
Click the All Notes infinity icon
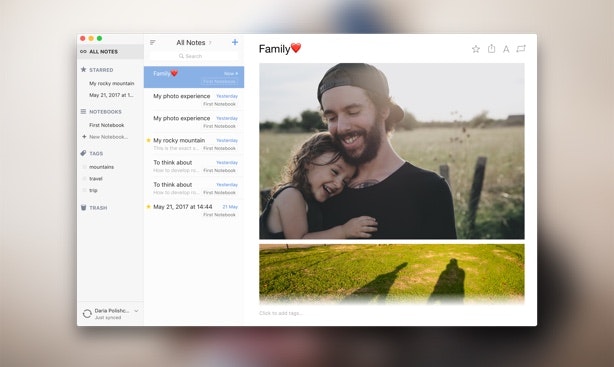click(83, 51)
